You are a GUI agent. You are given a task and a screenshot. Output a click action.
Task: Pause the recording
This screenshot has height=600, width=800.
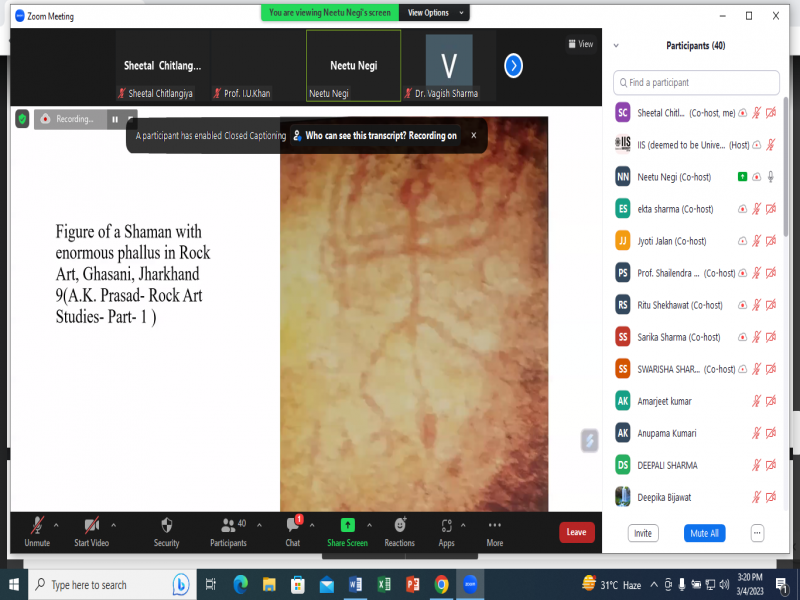click(114, 119)
